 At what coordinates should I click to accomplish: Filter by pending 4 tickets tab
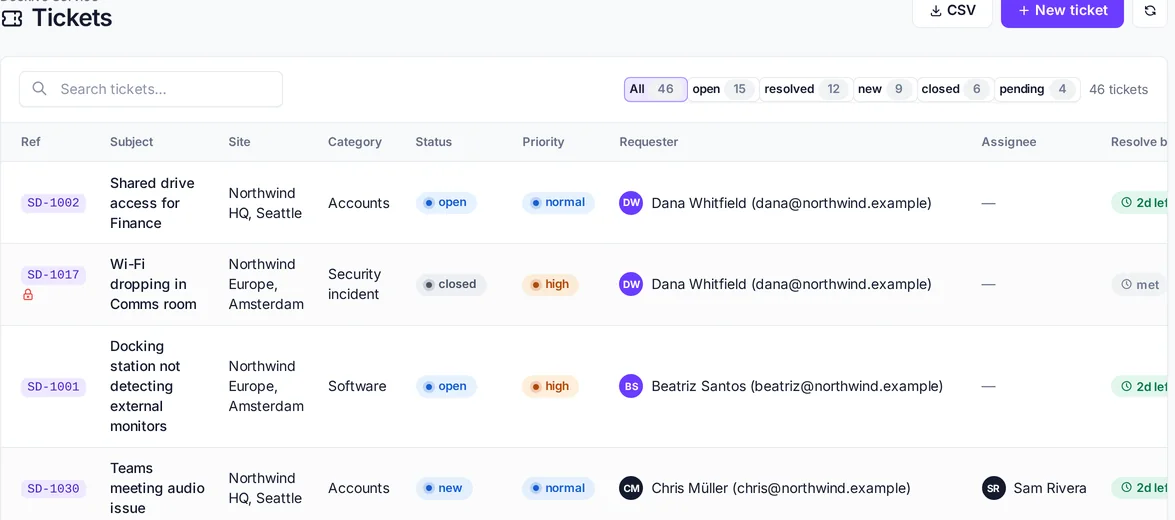1037,89
